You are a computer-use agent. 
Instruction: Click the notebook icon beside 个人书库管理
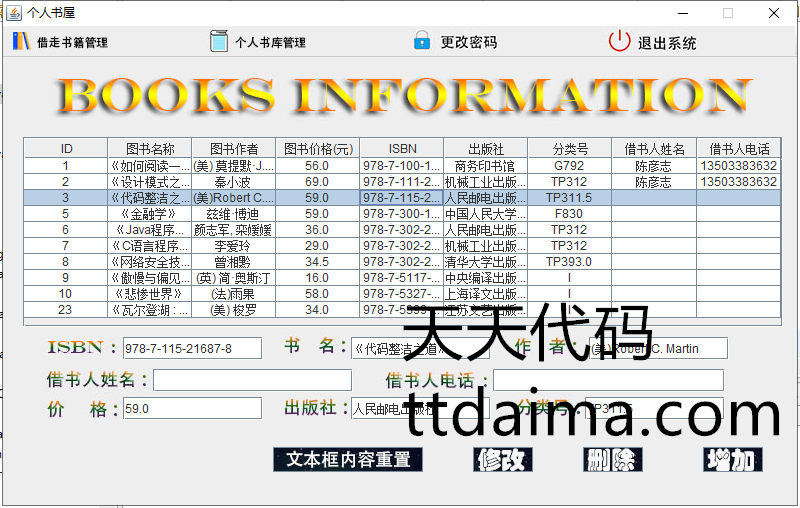219,42
